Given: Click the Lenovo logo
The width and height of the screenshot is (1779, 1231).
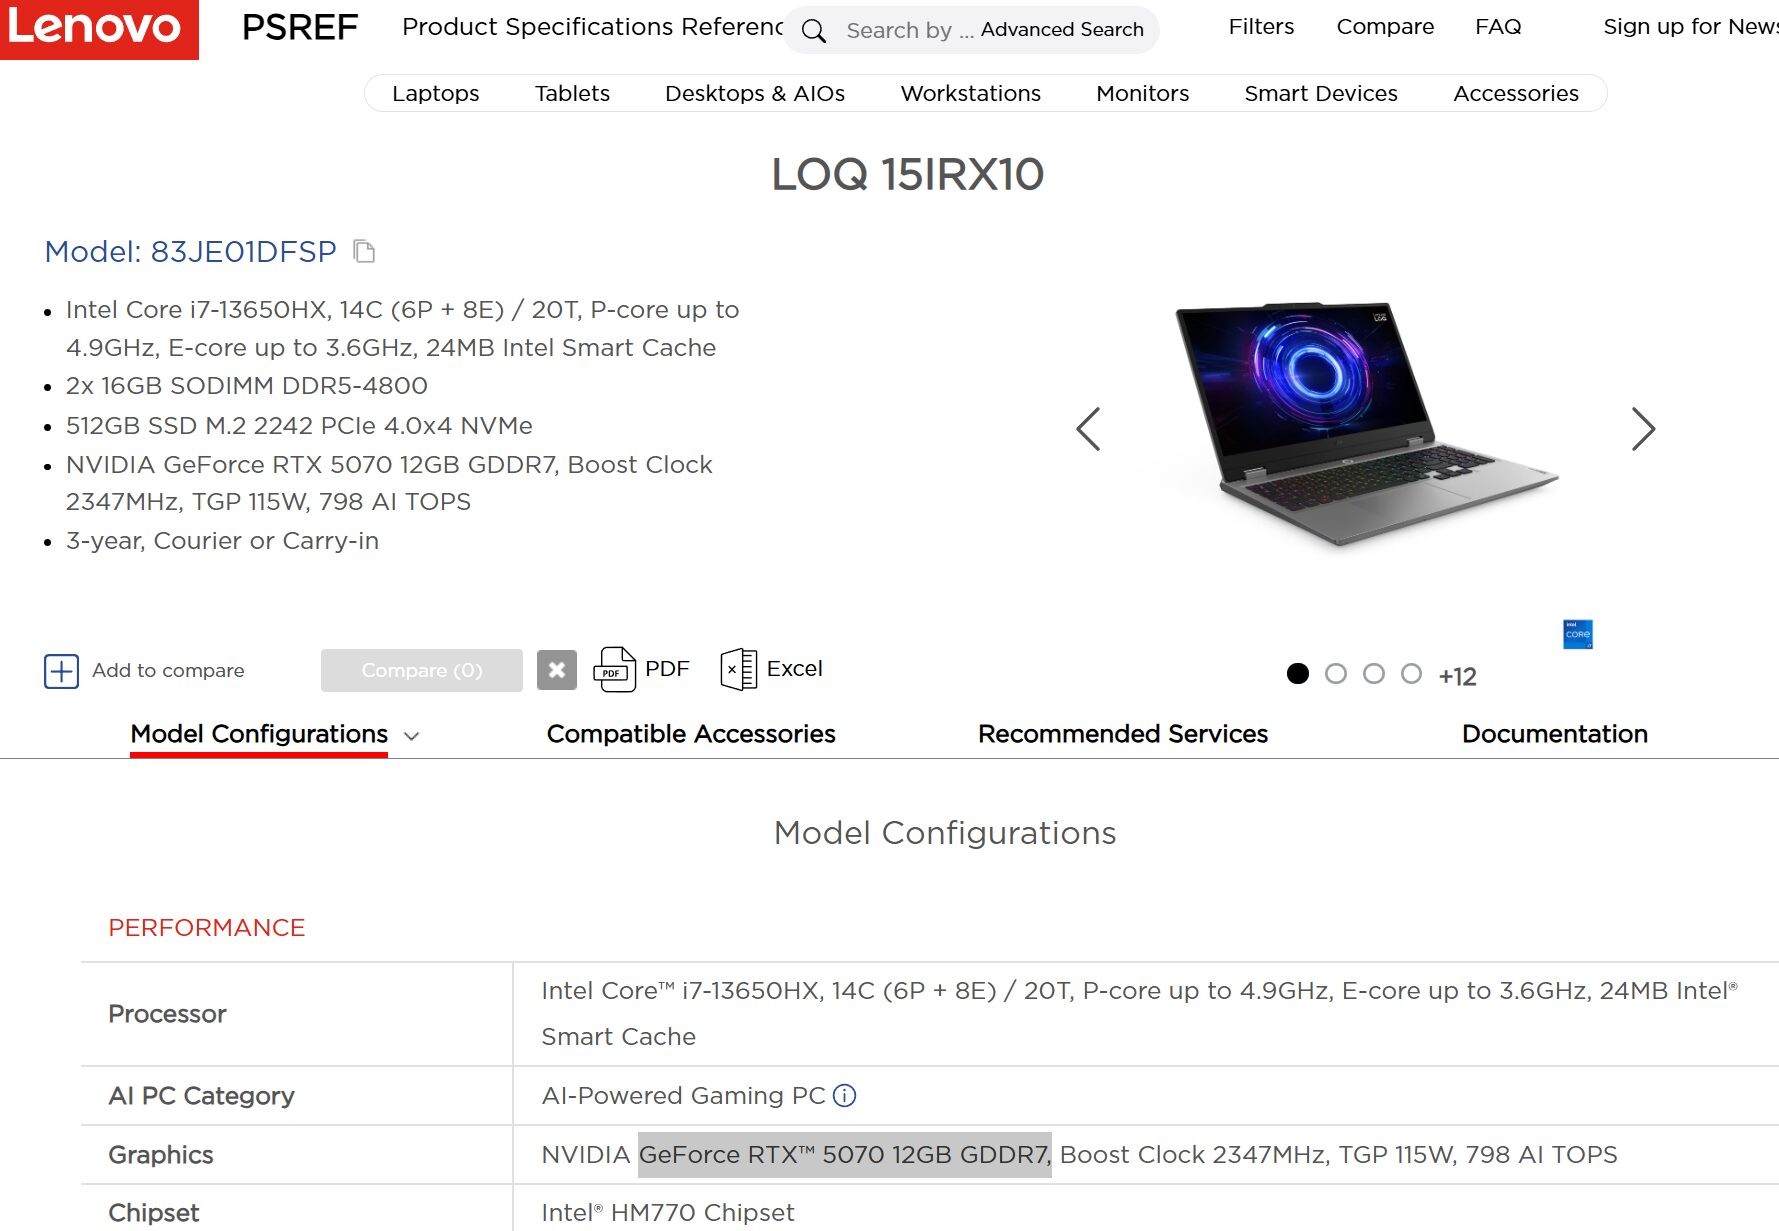Looking at the screenshot, I should pos(99,29).
